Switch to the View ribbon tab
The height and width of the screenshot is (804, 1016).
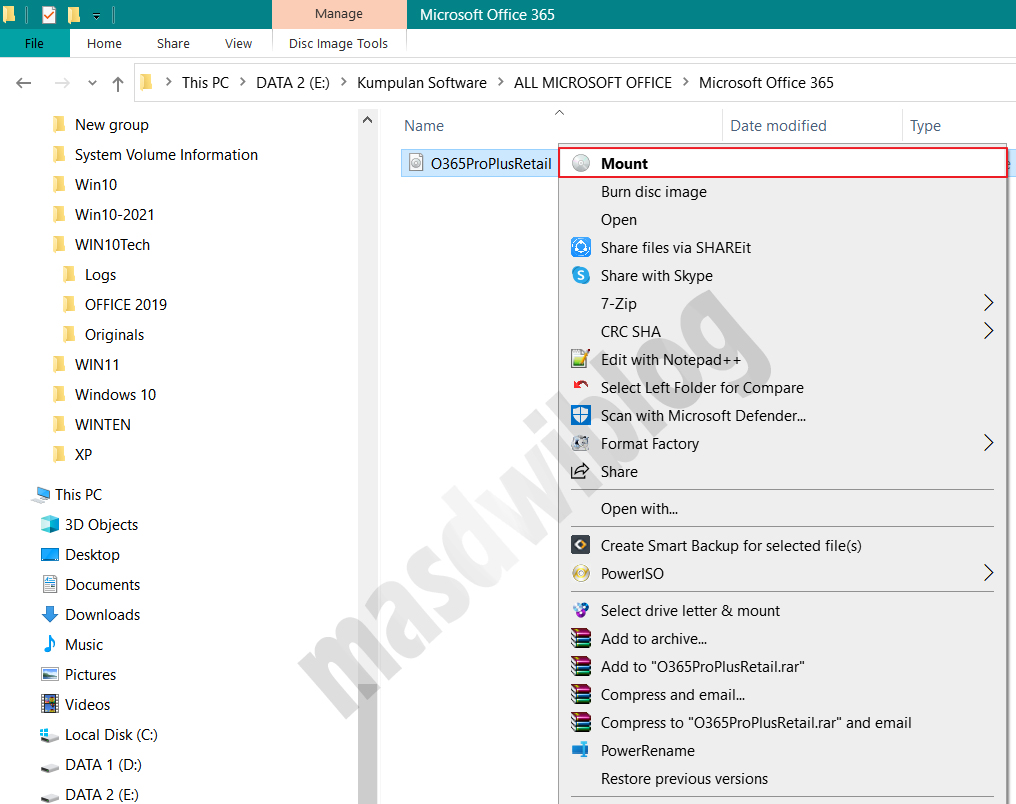(x=238, y=43)
